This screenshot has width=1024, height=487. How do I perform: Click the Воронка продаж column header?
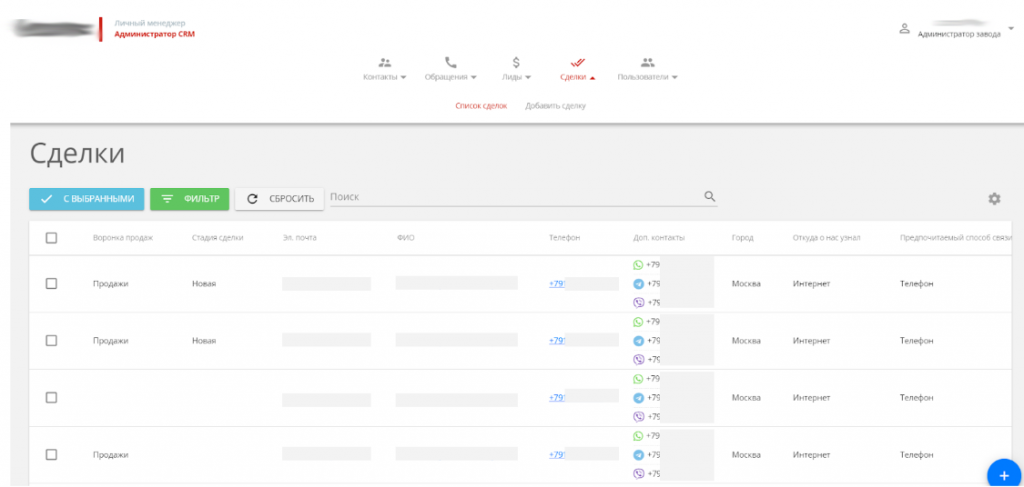coord(123,238)
